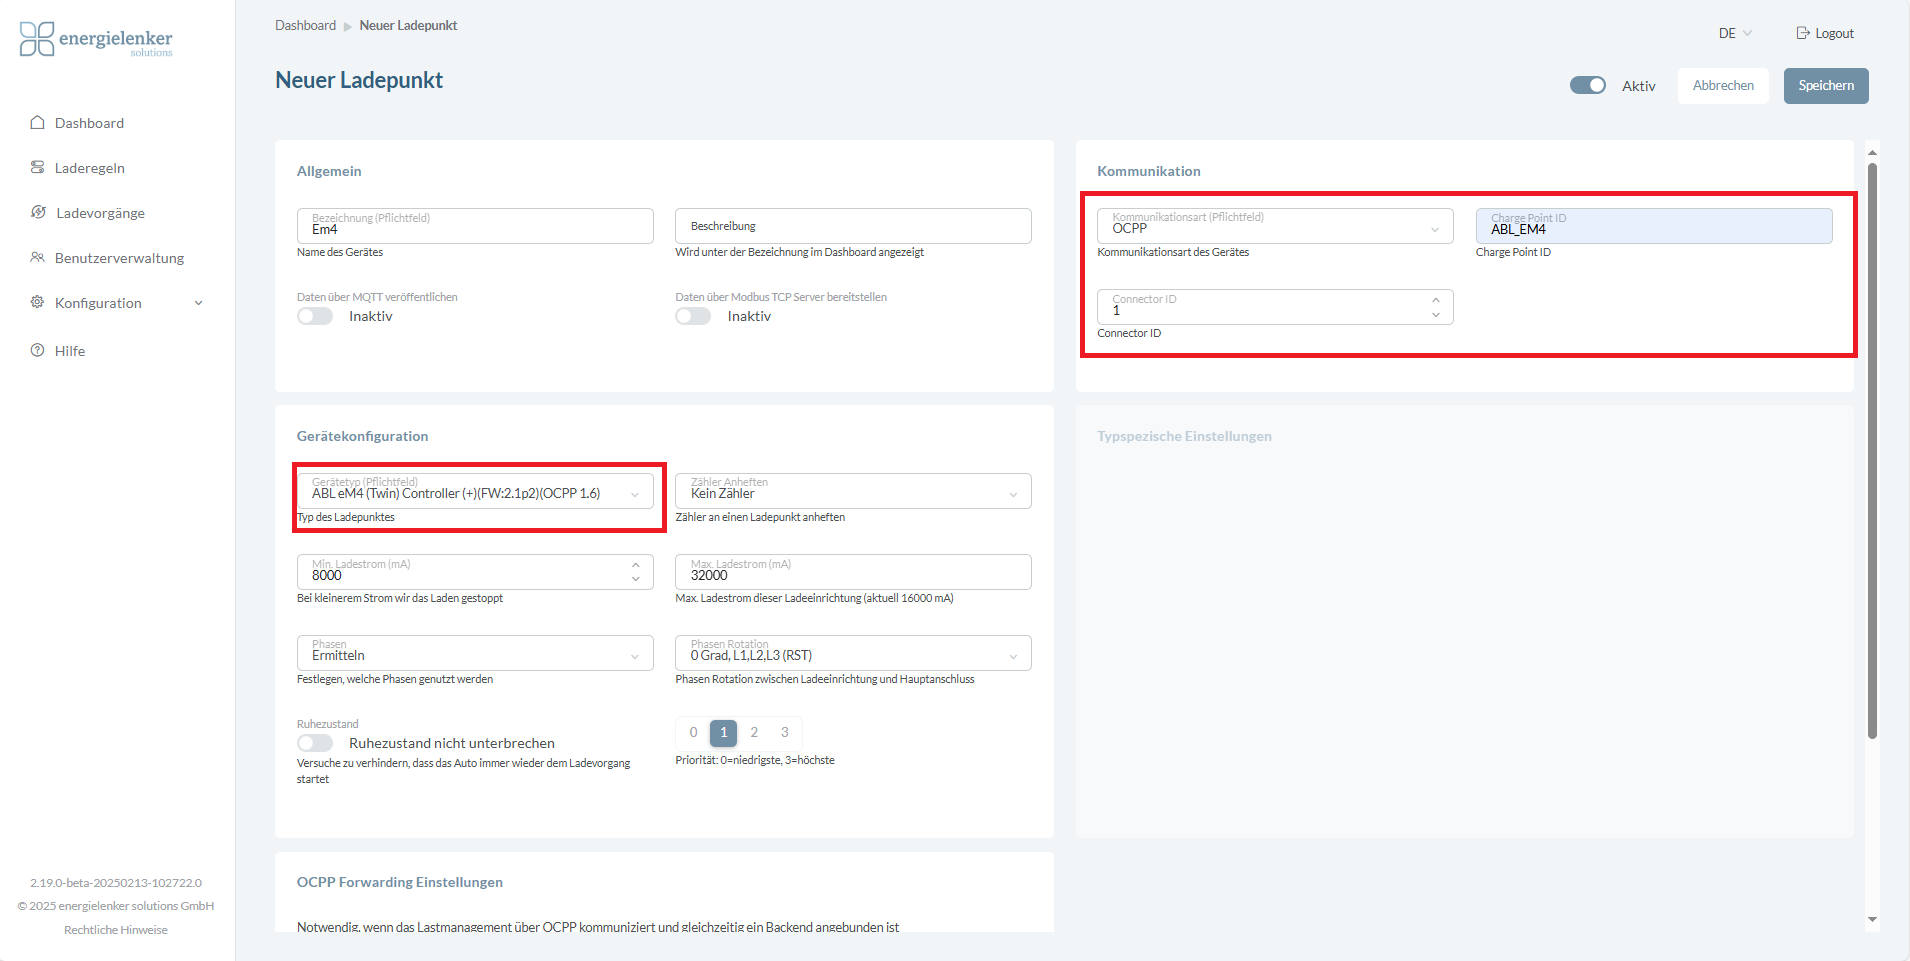Select priority 3 in priority selector

tap(785, 733)
